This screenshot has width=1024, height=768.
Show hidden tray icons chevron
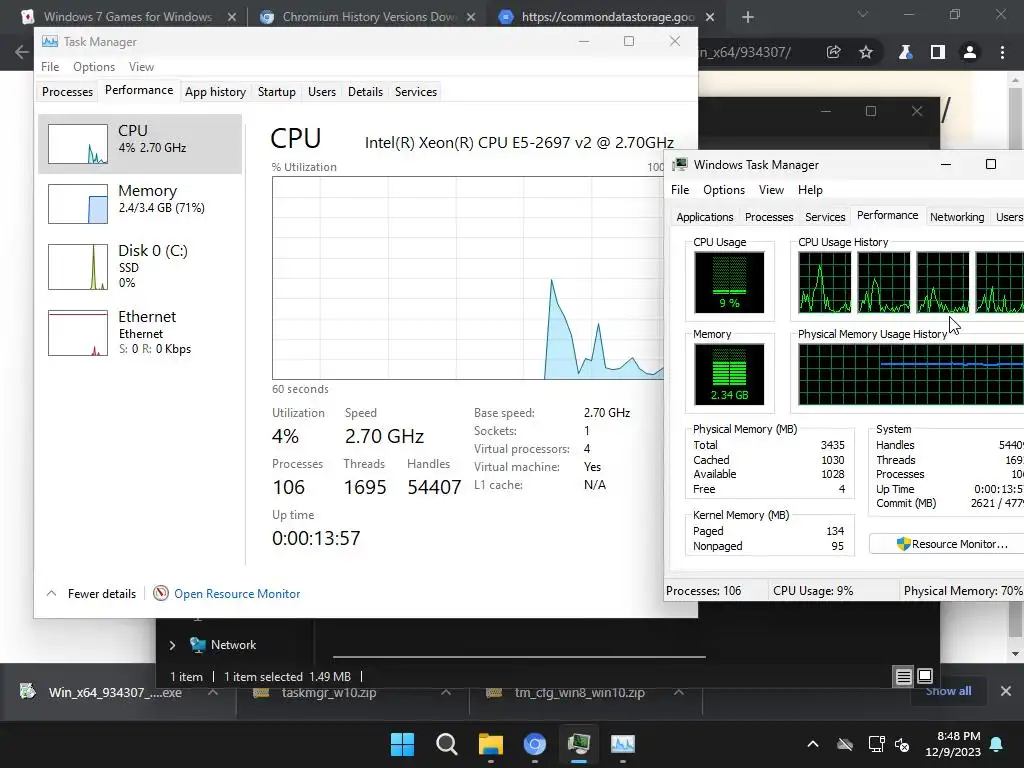(813, 744)
